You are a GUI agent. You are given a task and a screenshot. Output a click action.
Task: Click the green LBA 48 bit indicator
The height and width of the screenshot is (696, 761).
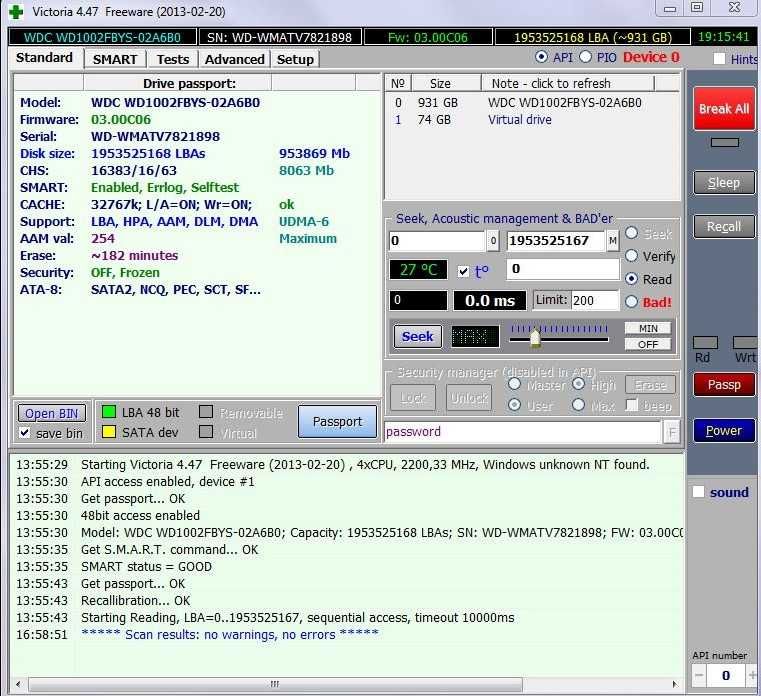pyautogui.click(x=109, y=412)
